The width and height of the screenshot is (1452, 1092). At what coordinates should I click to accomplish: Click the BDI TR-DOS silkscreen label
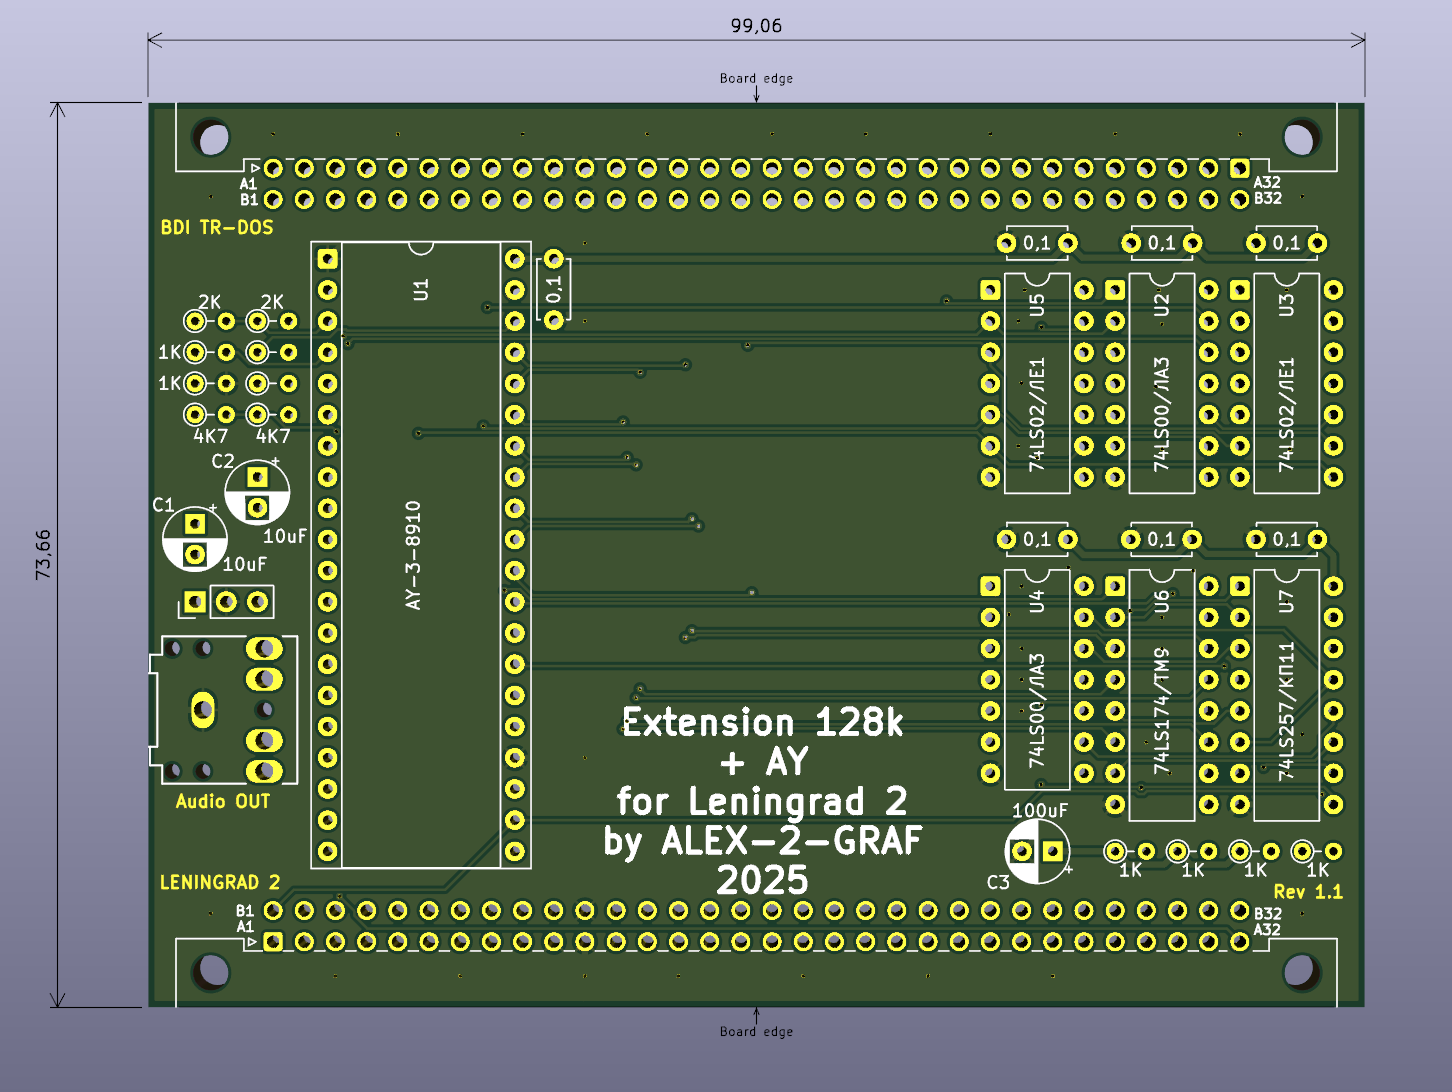click(x=217, y=228)
